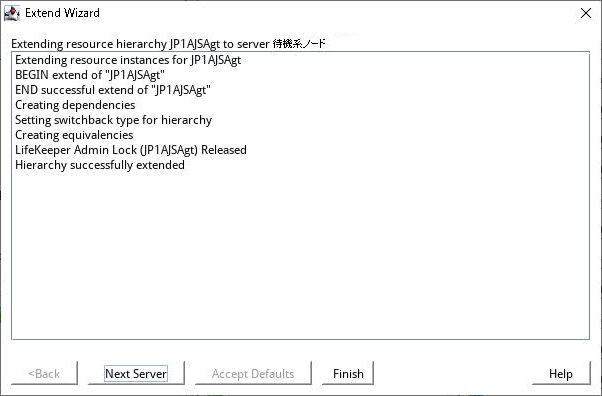Screen dimensions: 602x396
Task: Open Help for the Extend Wizard
Action: point(561,373)
